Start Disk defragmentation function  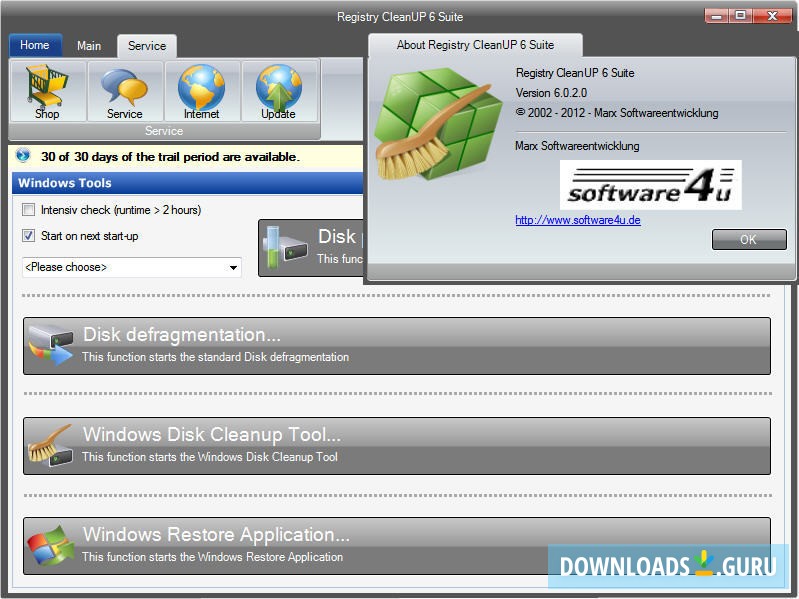tap(397, 346)
